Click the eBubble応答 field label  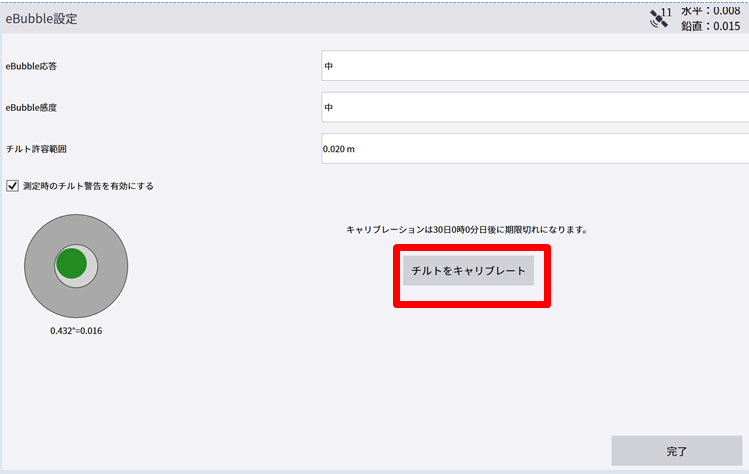[32, 66]
